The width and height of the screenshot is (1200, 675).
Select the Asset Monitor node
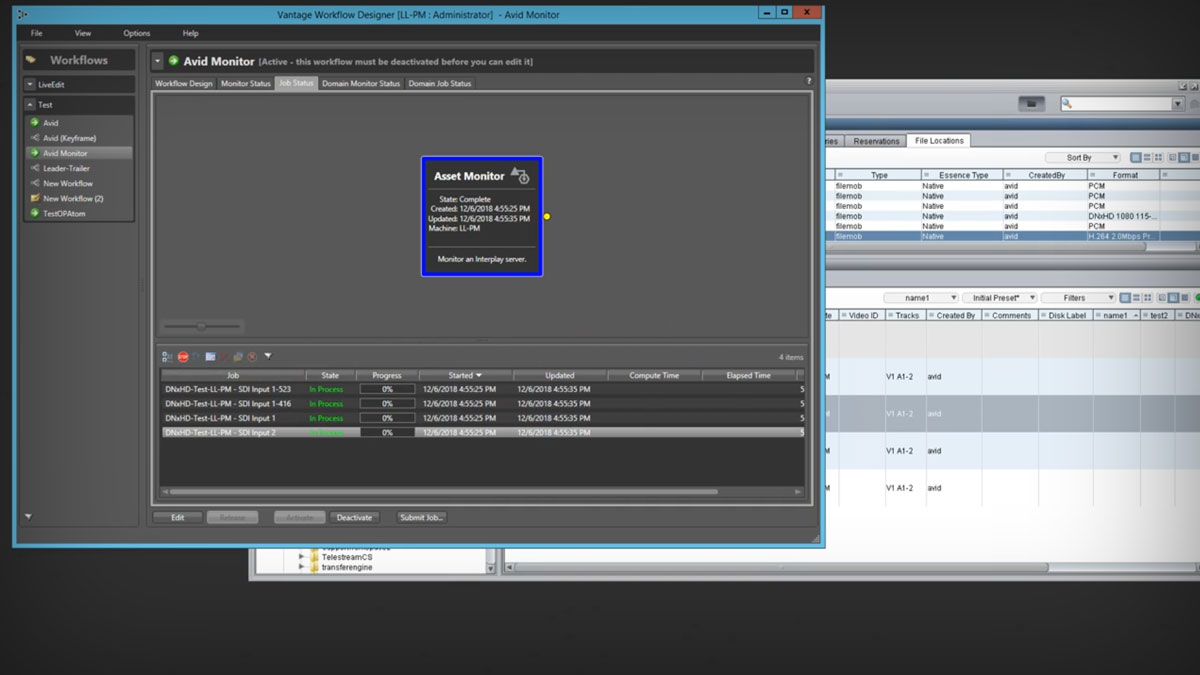coord(482,216)
